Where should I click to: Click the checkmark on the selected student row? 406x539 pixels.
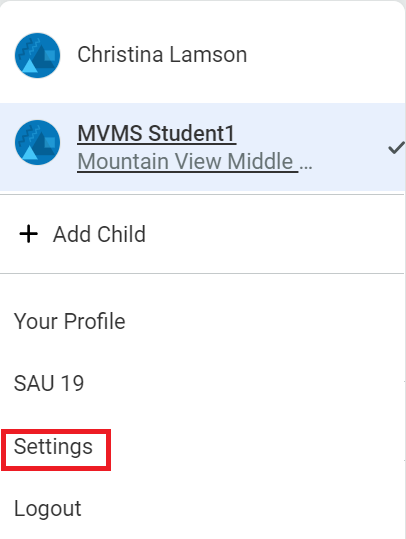396,148
